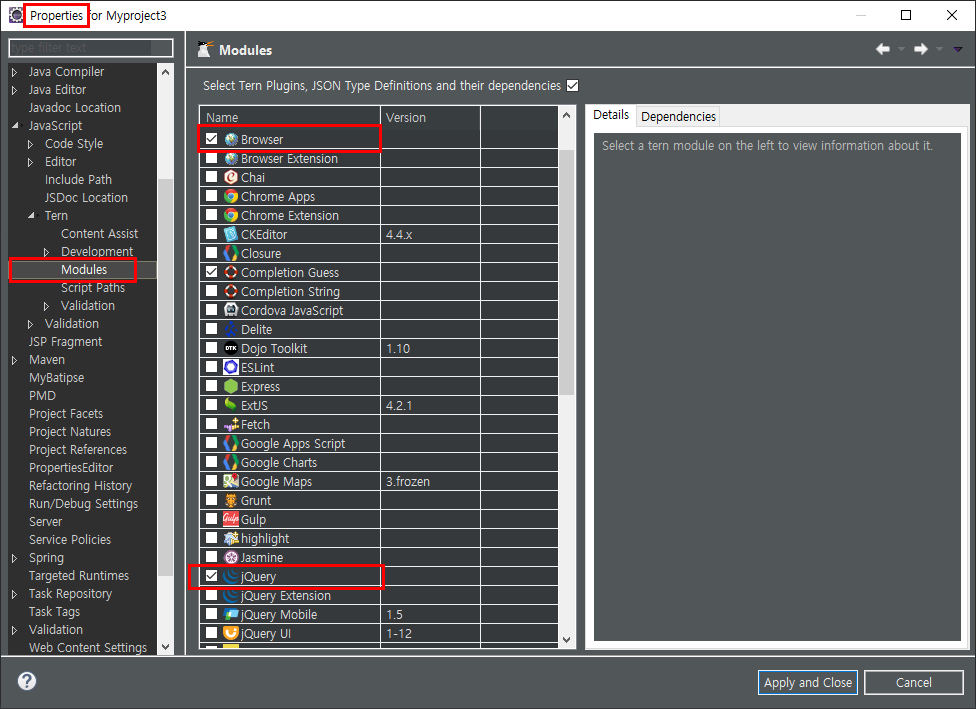Toggle the select dependencies checkbox
976x709 pixels.
(x=573, y=86)
